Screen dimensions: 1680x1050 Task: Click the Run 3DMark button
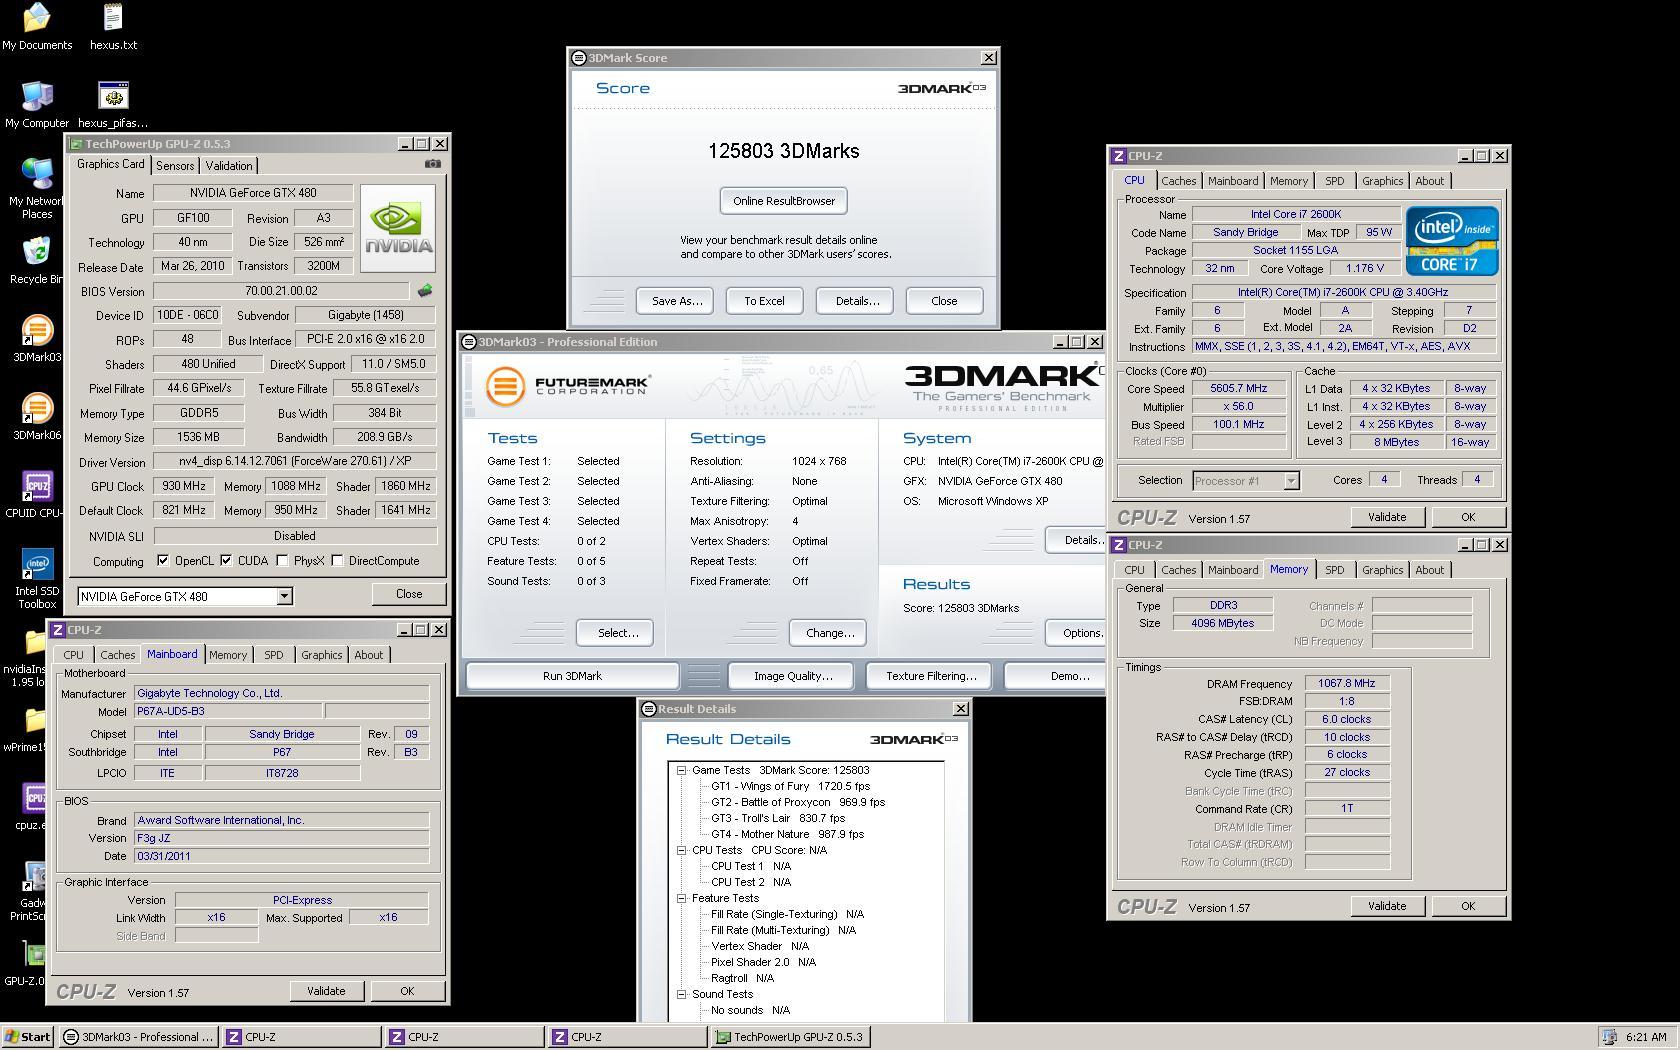[572, 676]
